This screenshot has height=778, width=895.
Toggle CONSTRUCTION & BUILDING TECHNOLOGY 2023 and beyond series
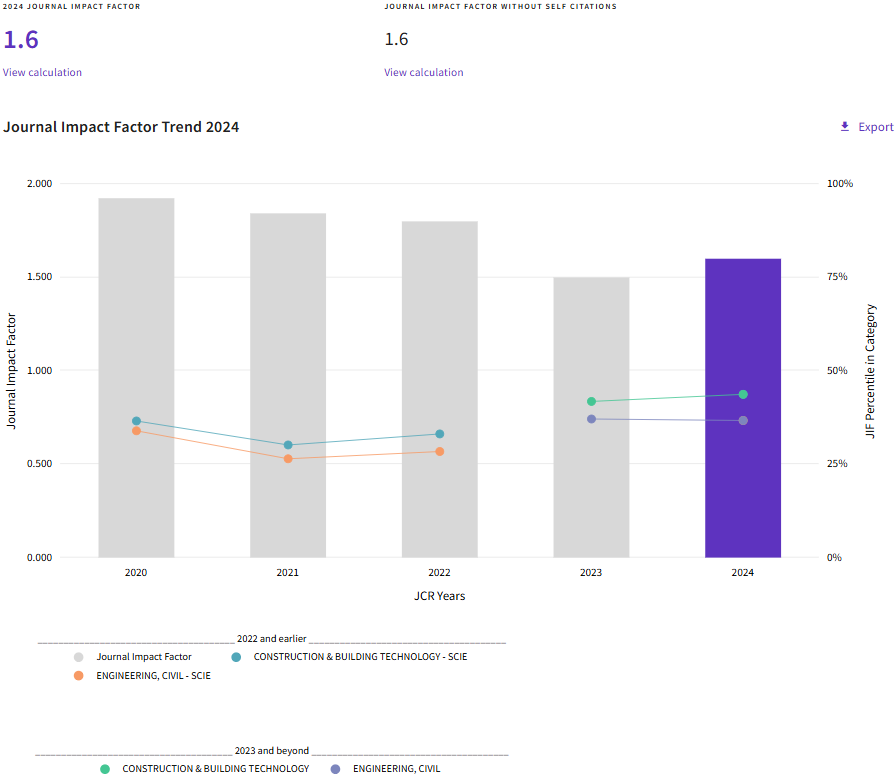coord(215,769)
